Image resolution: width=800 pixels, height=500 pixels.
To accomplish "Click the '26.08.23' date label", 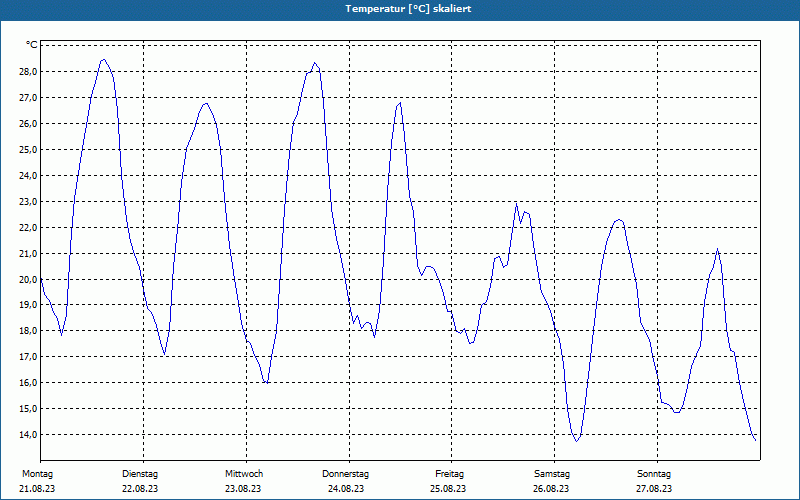I will pyautogui.click(x=551, y=489).
